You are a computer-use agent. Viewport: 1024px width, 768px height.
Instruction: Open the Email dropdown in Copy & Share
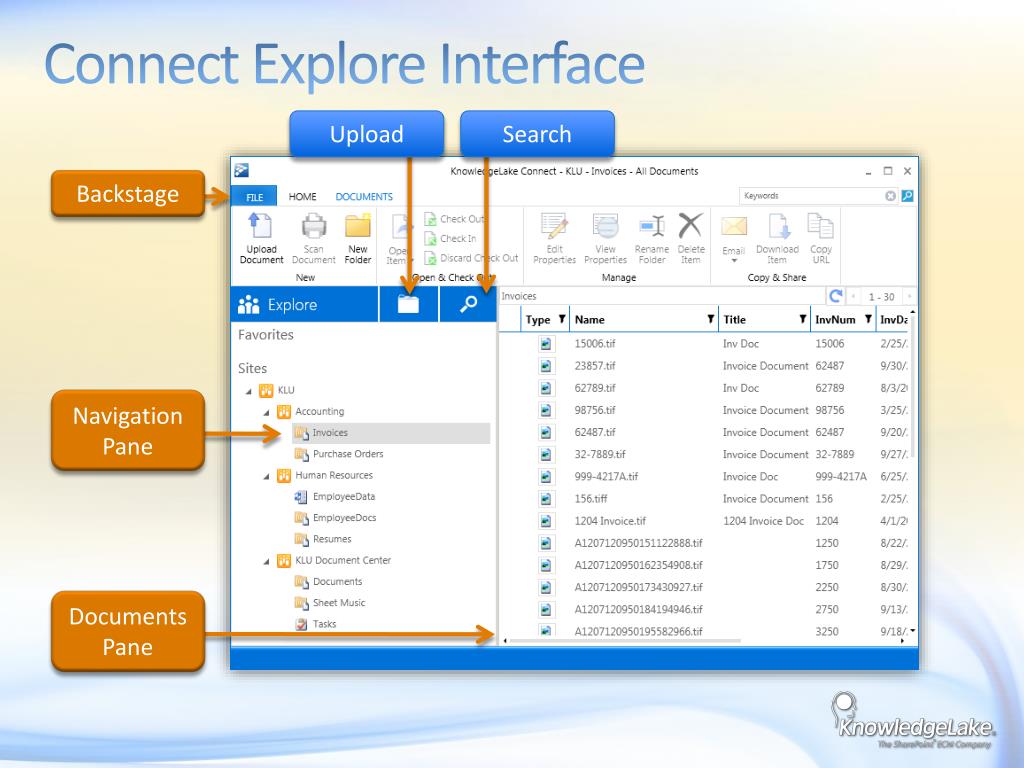733,261
